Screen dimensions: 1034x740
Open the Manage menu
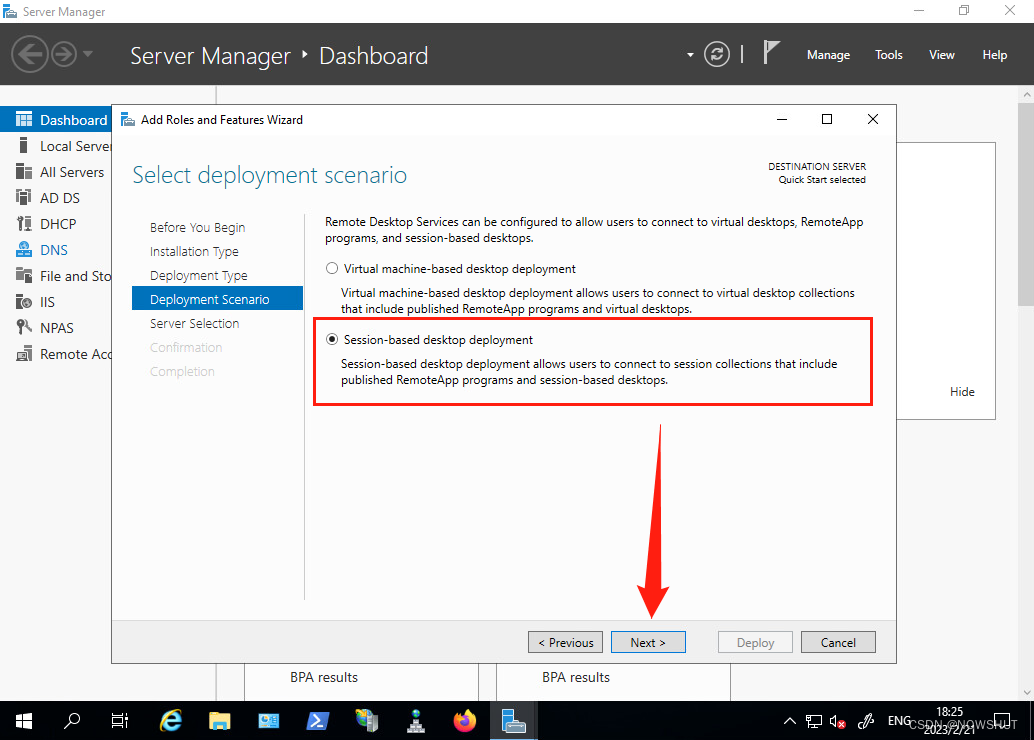pyautogui.click(x=828, y=55)
